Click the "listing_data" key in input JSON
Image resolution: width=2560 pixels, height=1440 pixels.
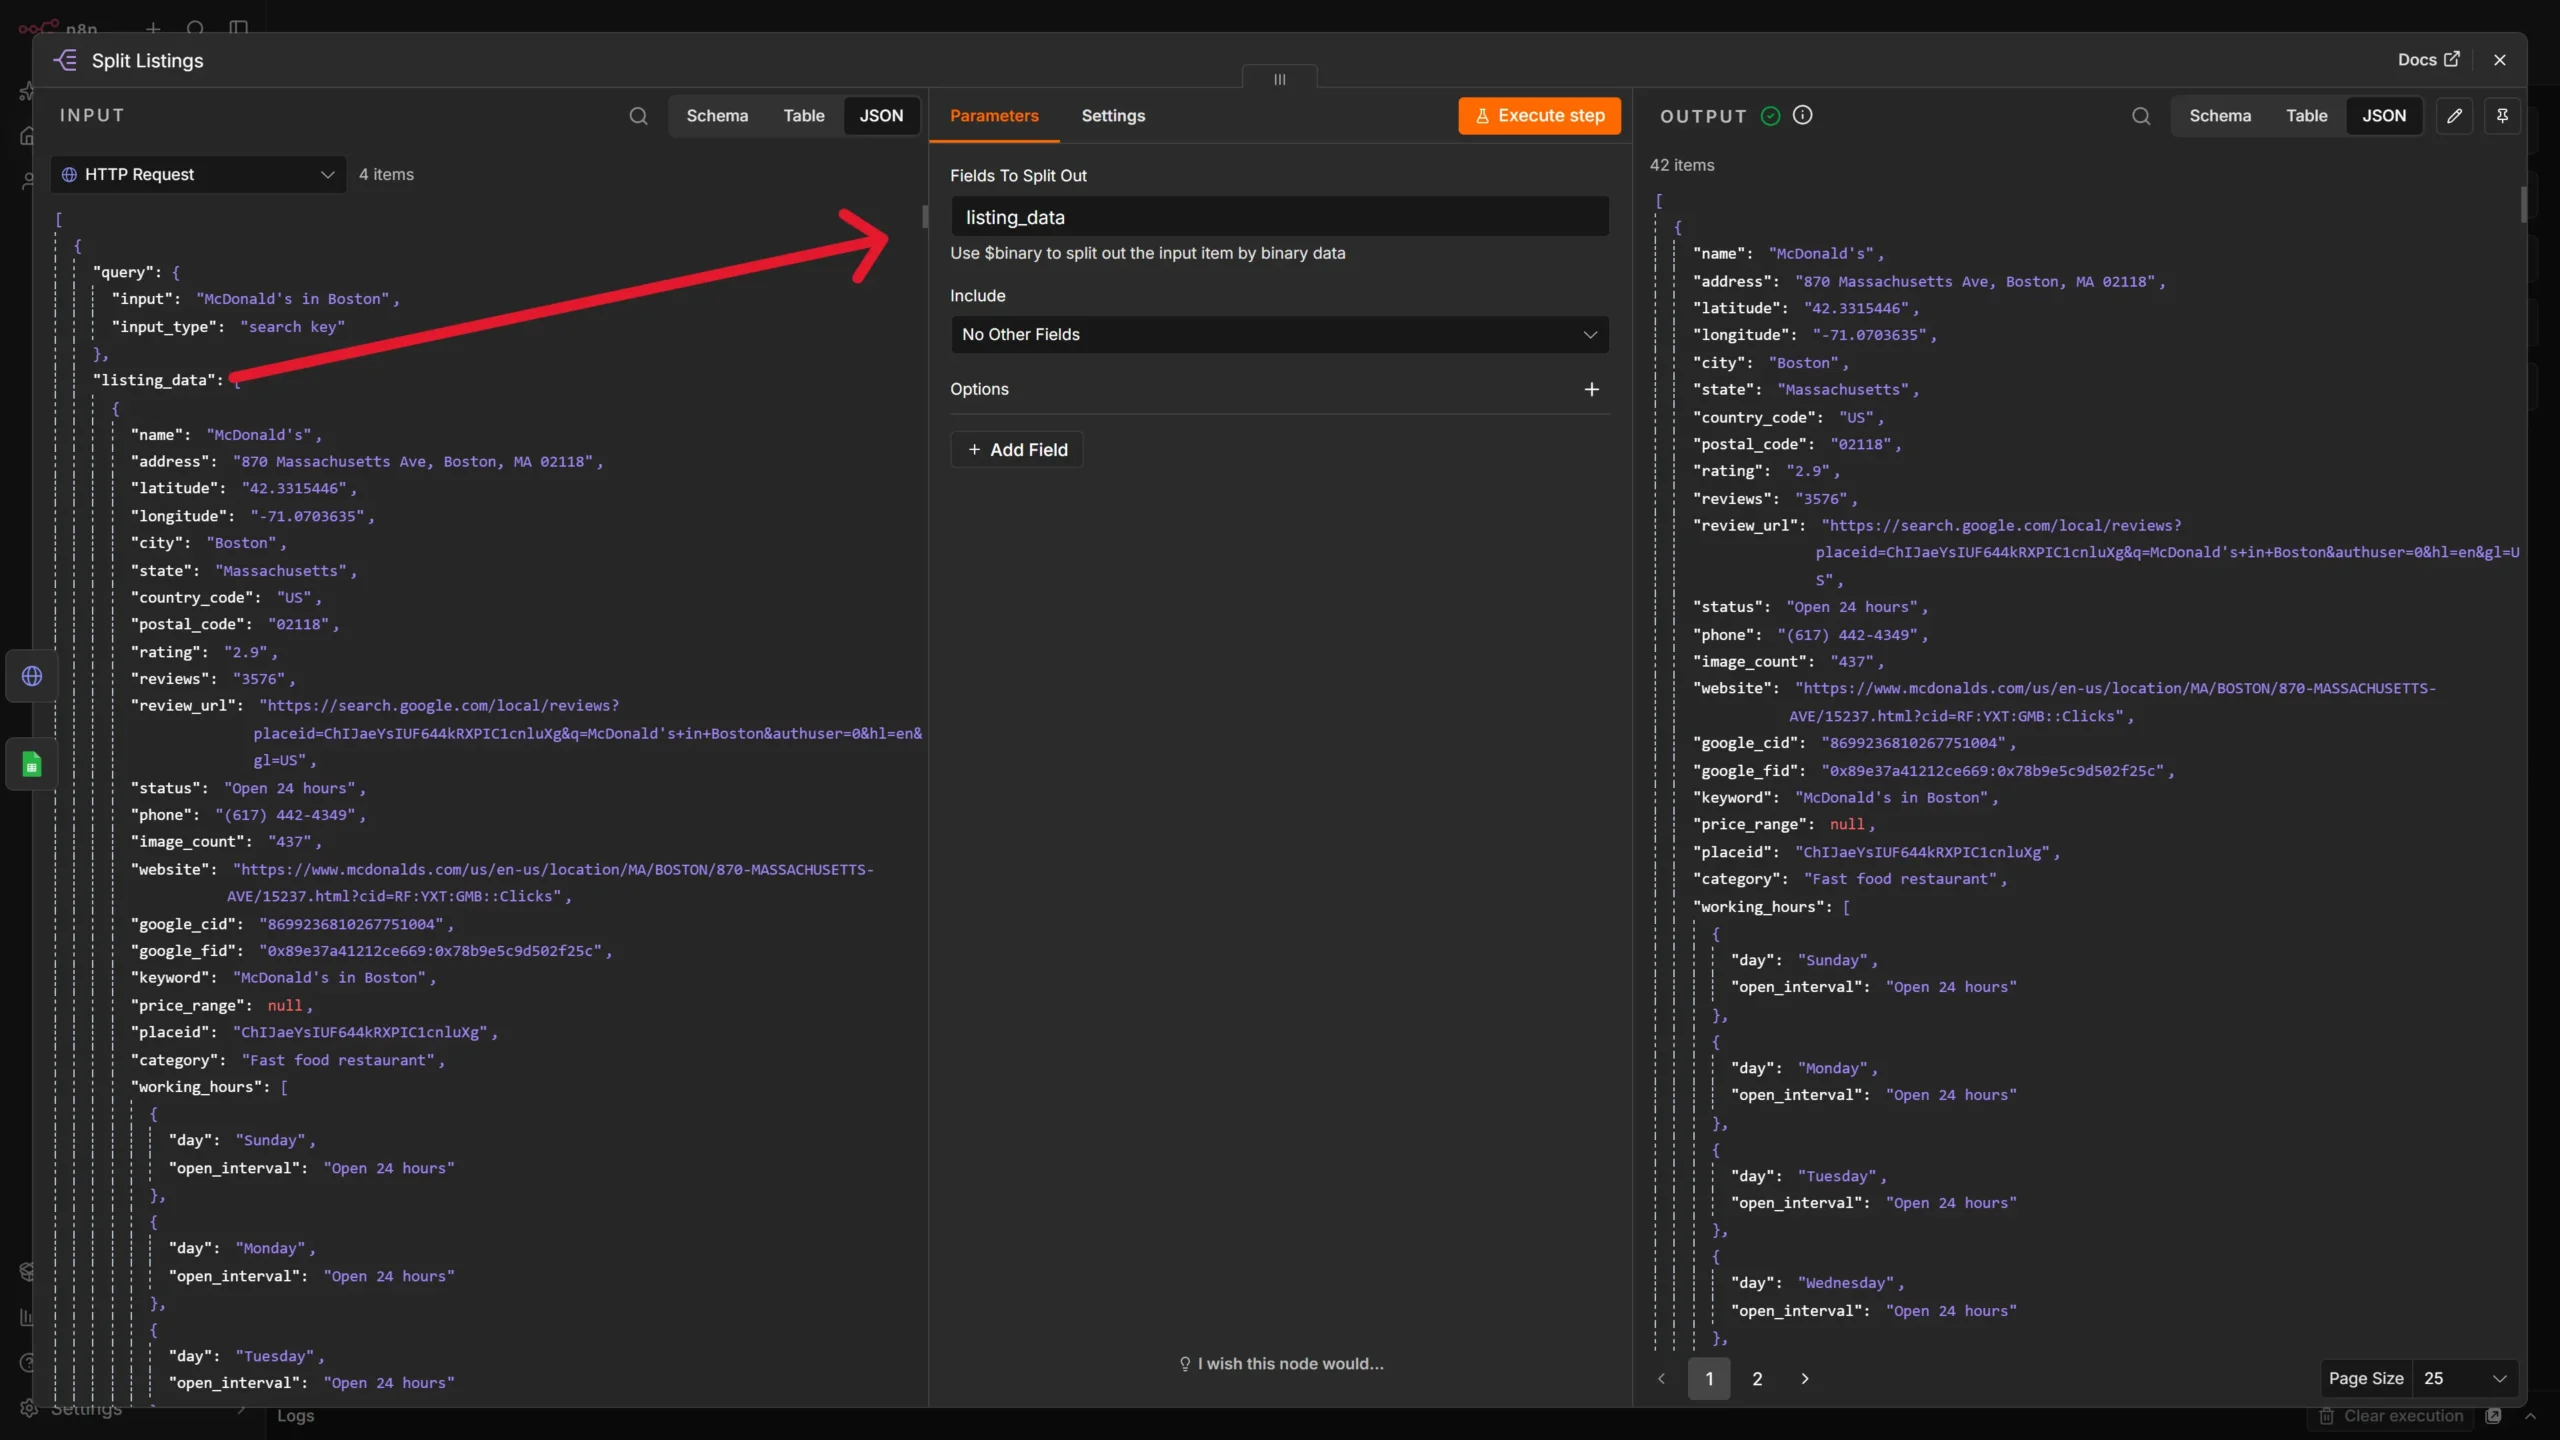point(158,381)
